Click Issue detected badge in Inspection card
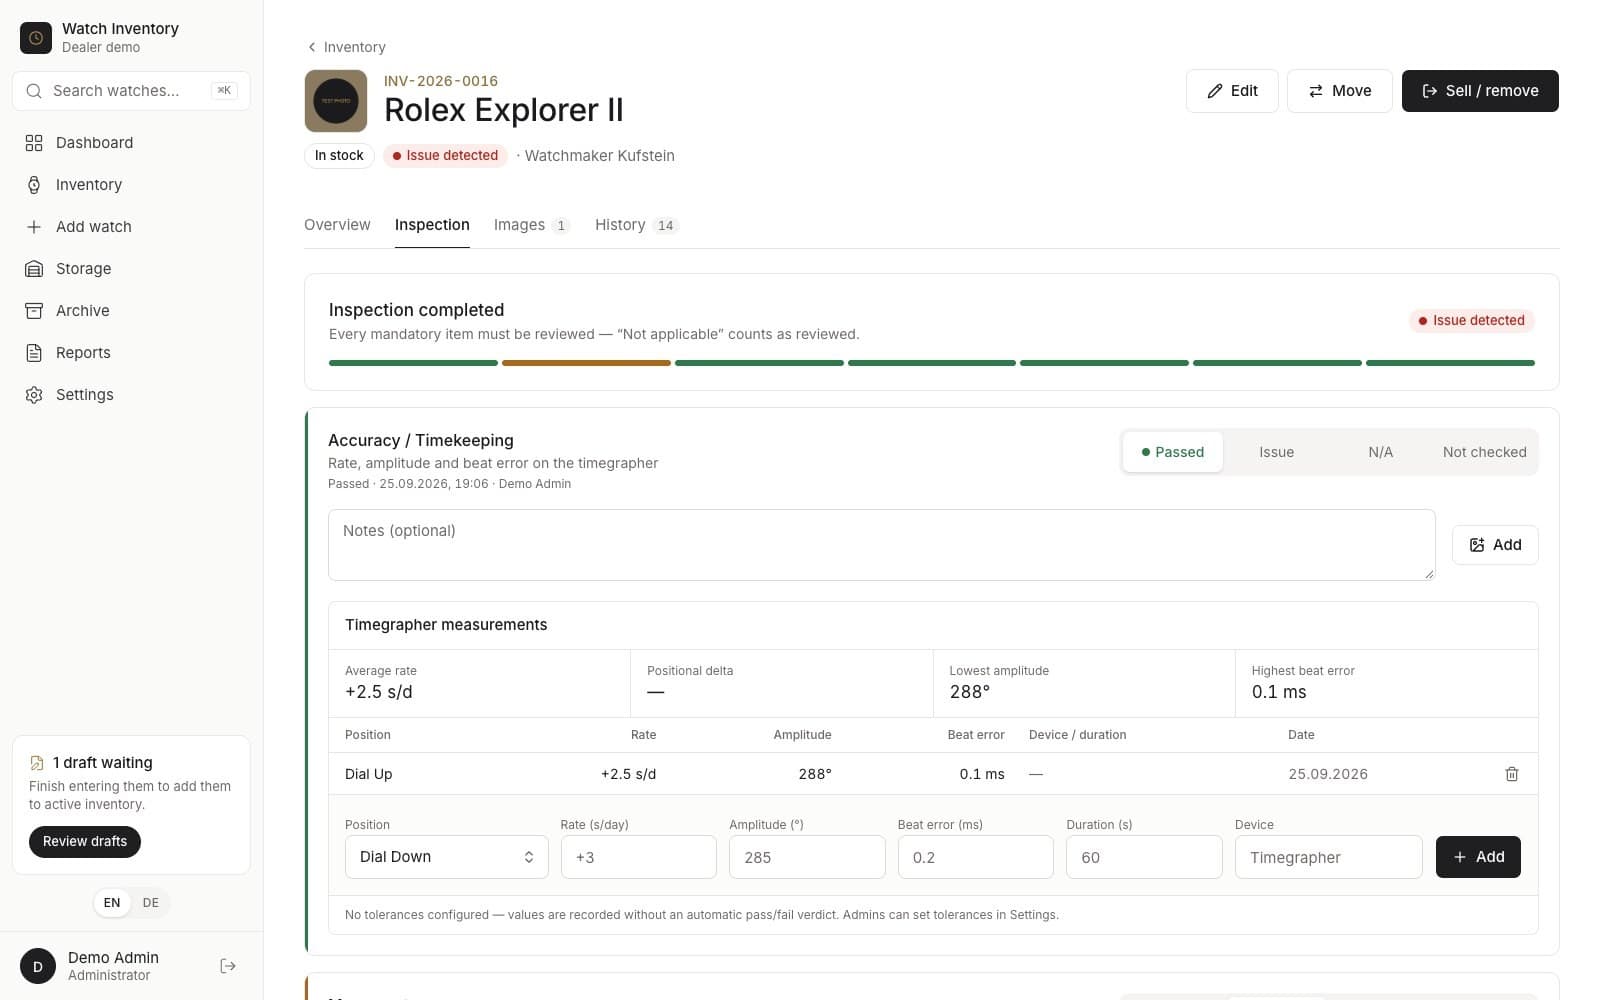 pos(1471,321)
